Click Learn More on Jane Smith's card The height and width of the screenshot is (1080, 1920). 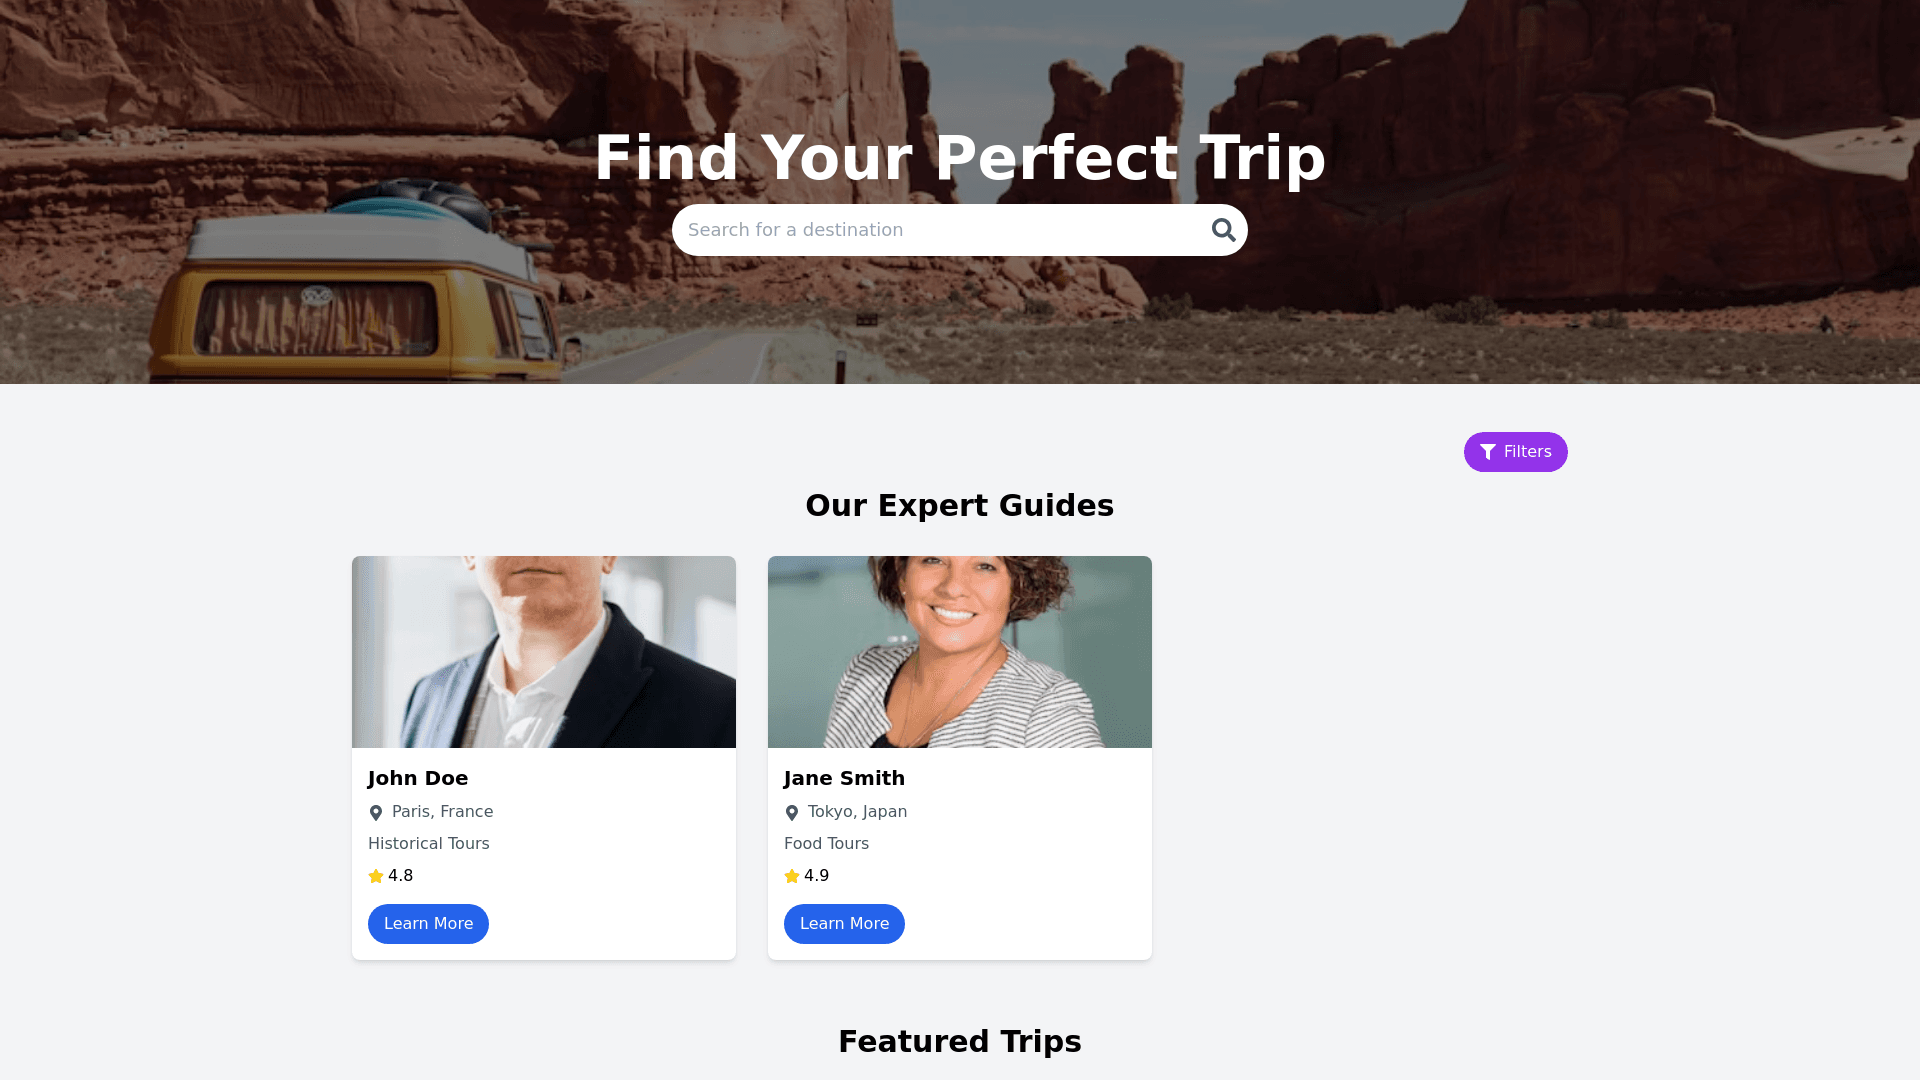pyautogui.click(x=844, y=924)
